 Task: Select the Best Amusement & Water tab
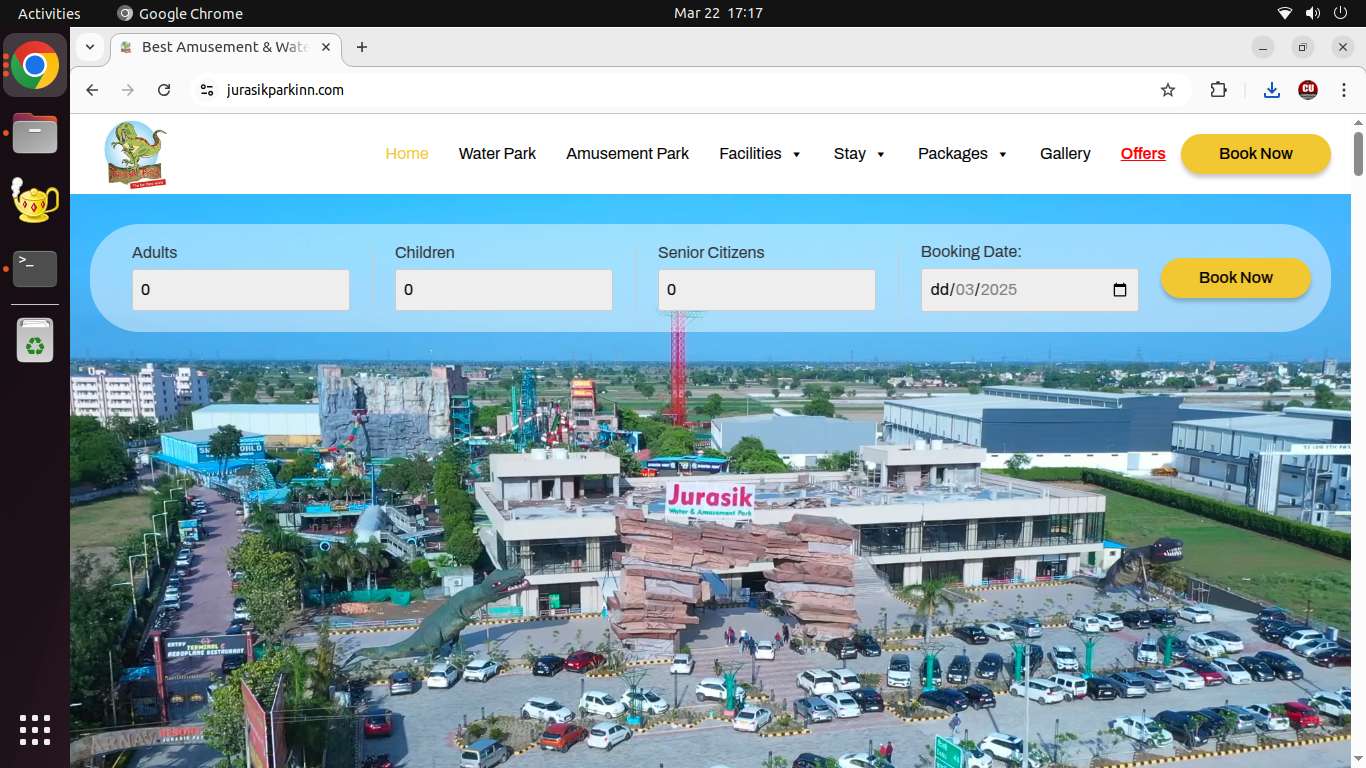coord(226,47)
